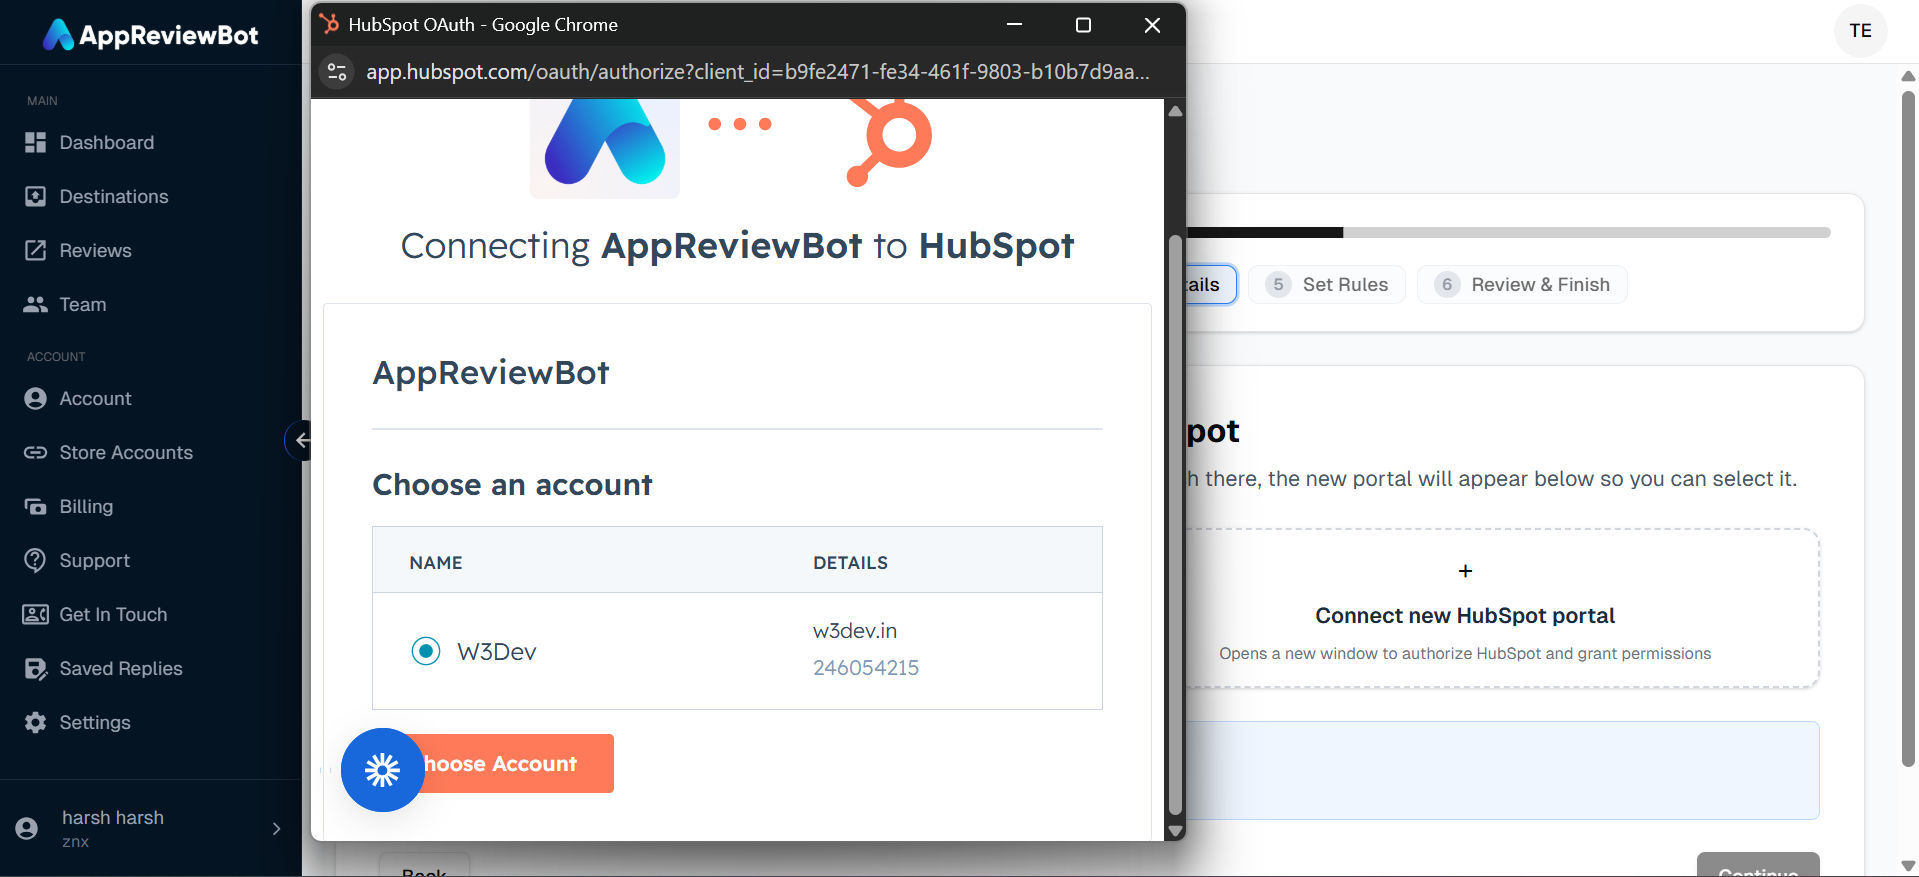Open Saved Replies in the sidebar

point(121,669)
